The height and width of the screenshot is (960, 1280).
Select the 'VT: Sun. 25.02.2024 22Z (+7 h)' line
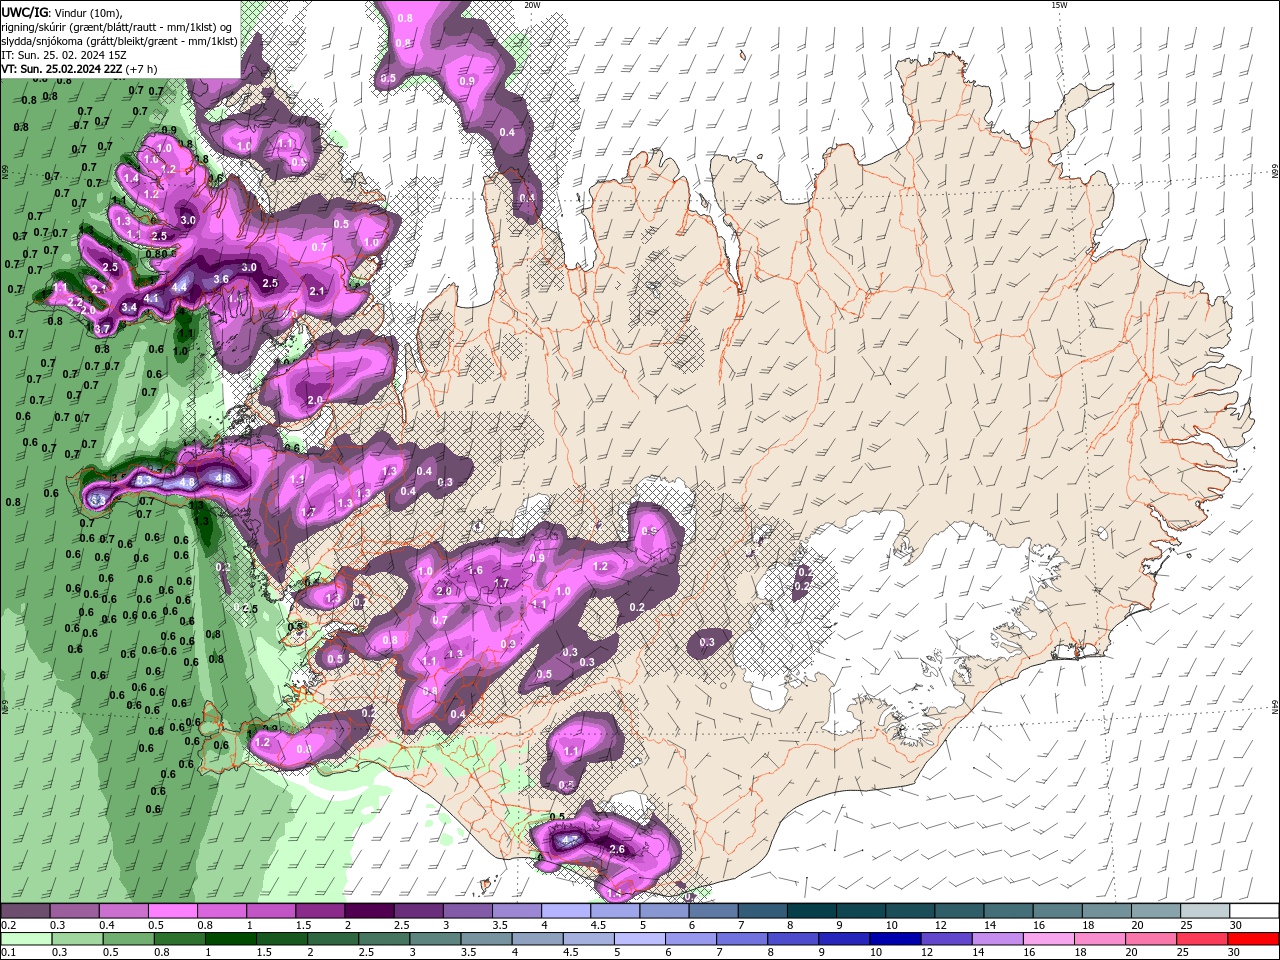(x=79, y=69)
